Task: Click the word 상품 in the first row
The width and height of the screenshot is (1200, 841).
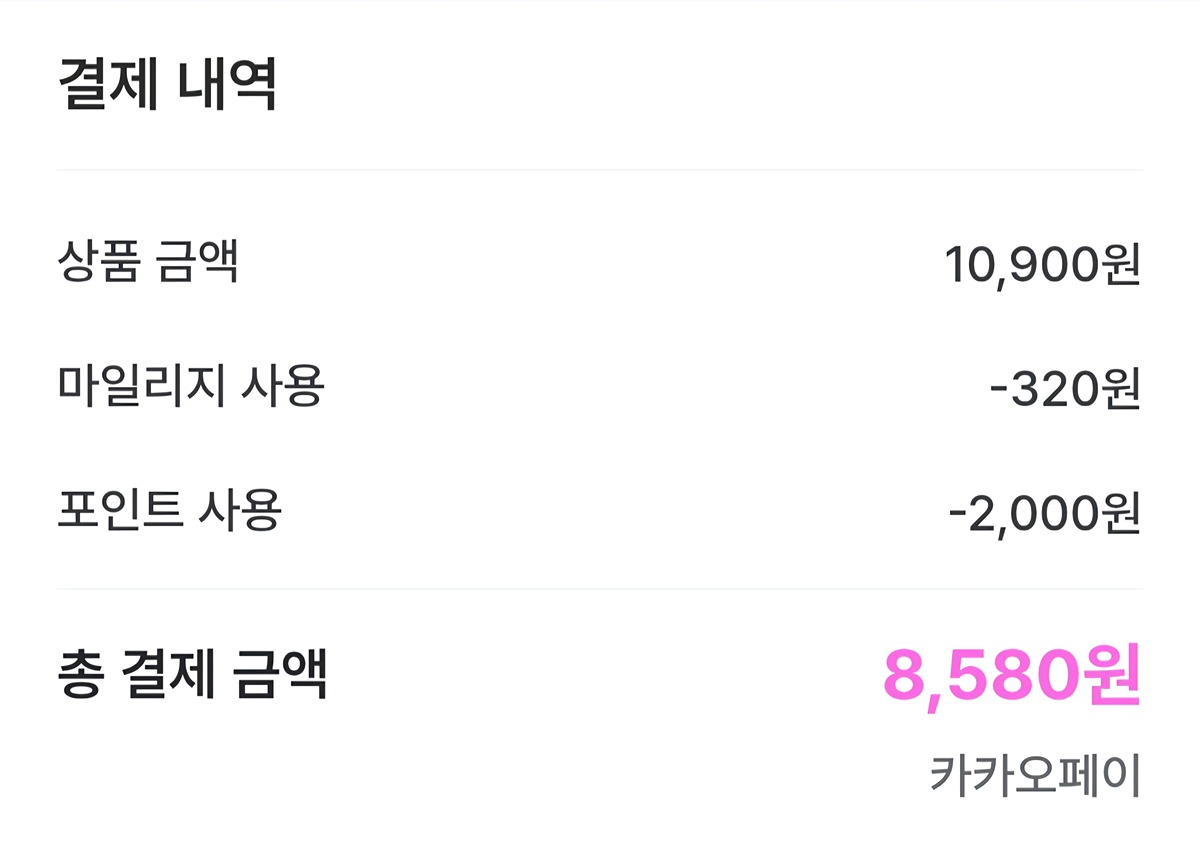Action: click(x=98, y=264)
